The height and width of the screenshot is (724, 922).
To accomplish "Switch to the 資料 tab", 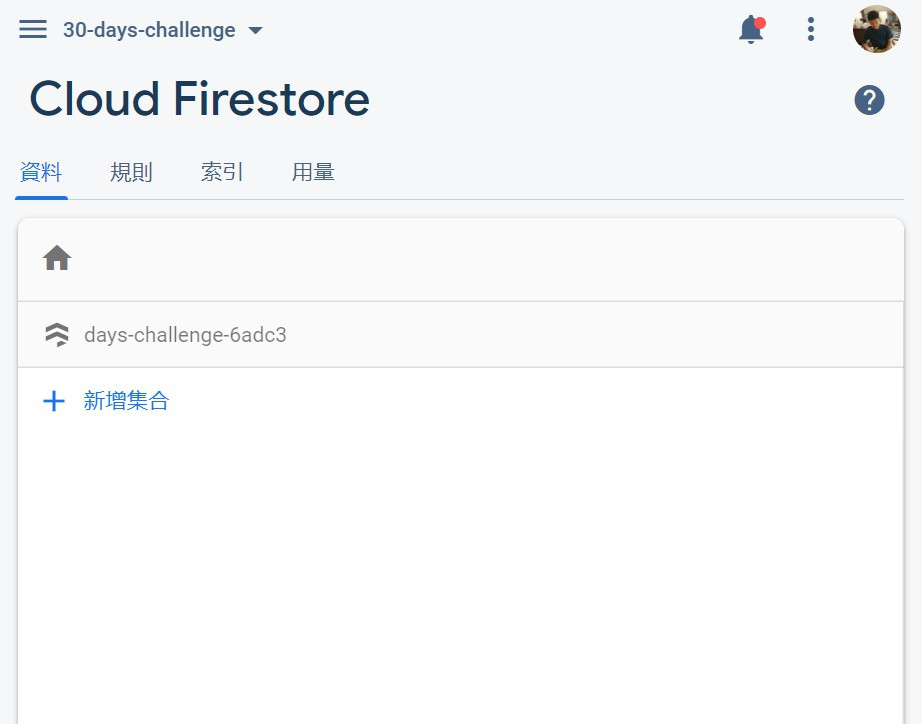I will tap(41, 172).
